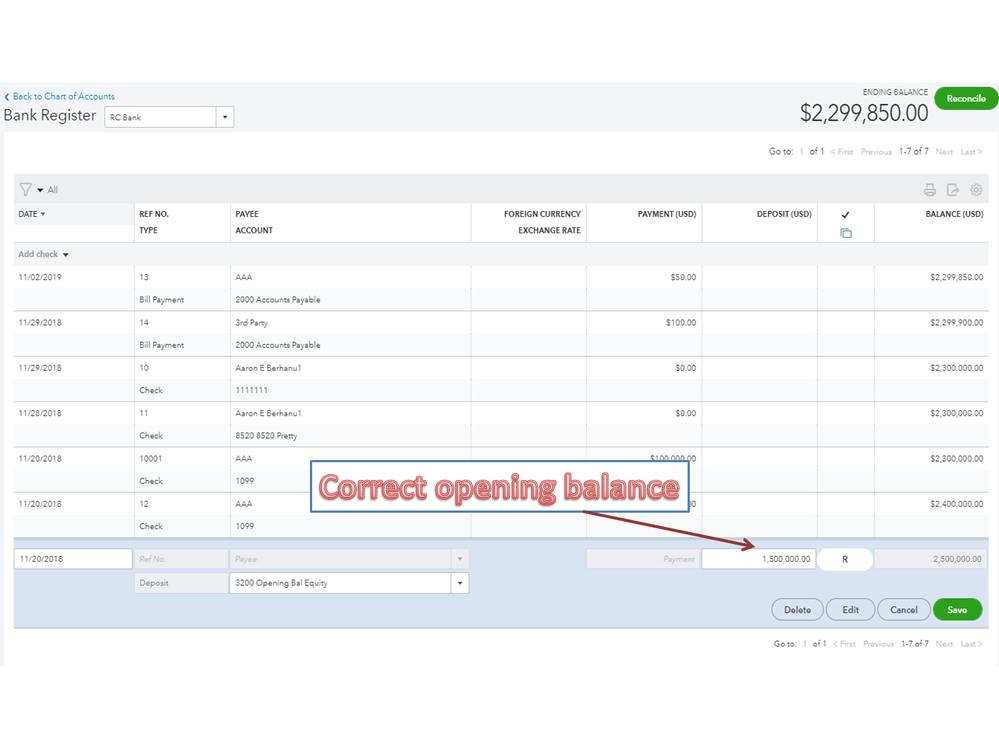Sort by DATE column header
Viewport: 999px width, 749px height.
coord(31,214)
